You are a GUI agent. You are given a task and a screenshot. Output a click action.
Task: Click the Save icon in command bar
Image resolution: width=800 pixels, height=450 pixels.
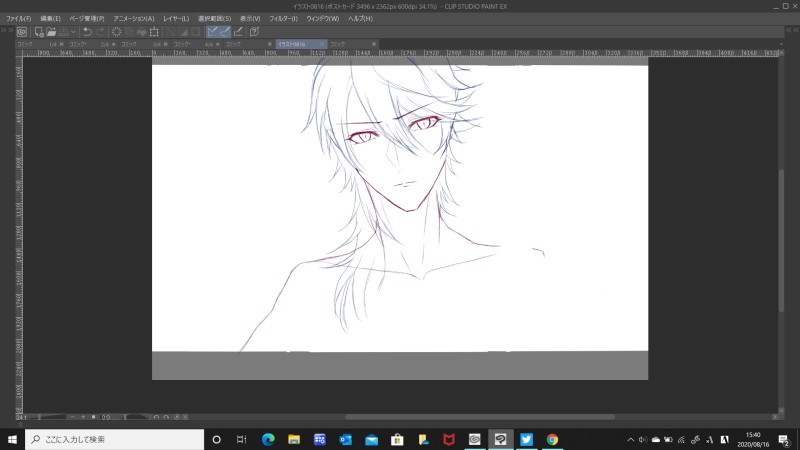(x=64, y=32)
